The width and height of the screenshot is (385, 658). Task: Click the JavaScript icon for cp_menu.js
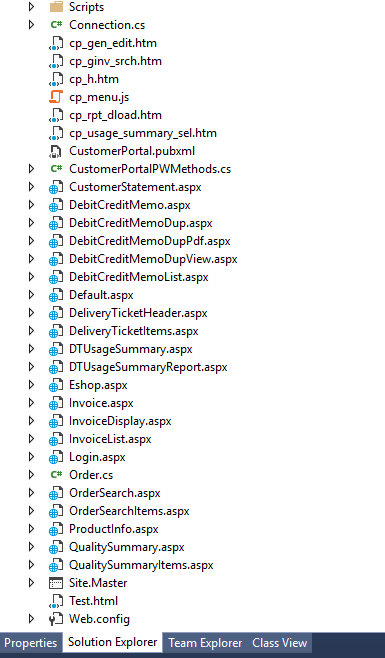(56, 97)
